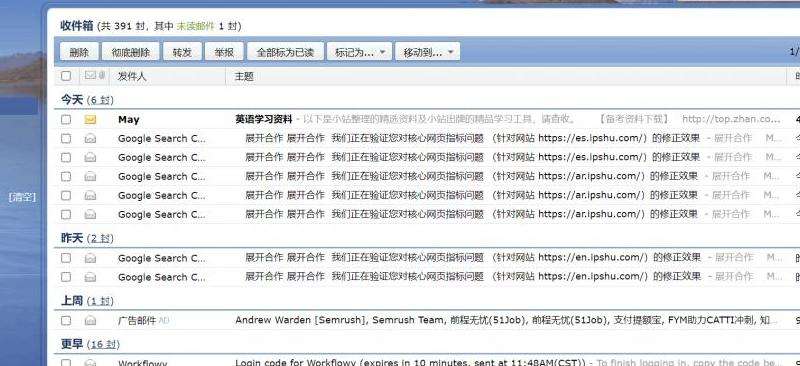Open the 未读邮件 link in the inbox header

point(195,26)
